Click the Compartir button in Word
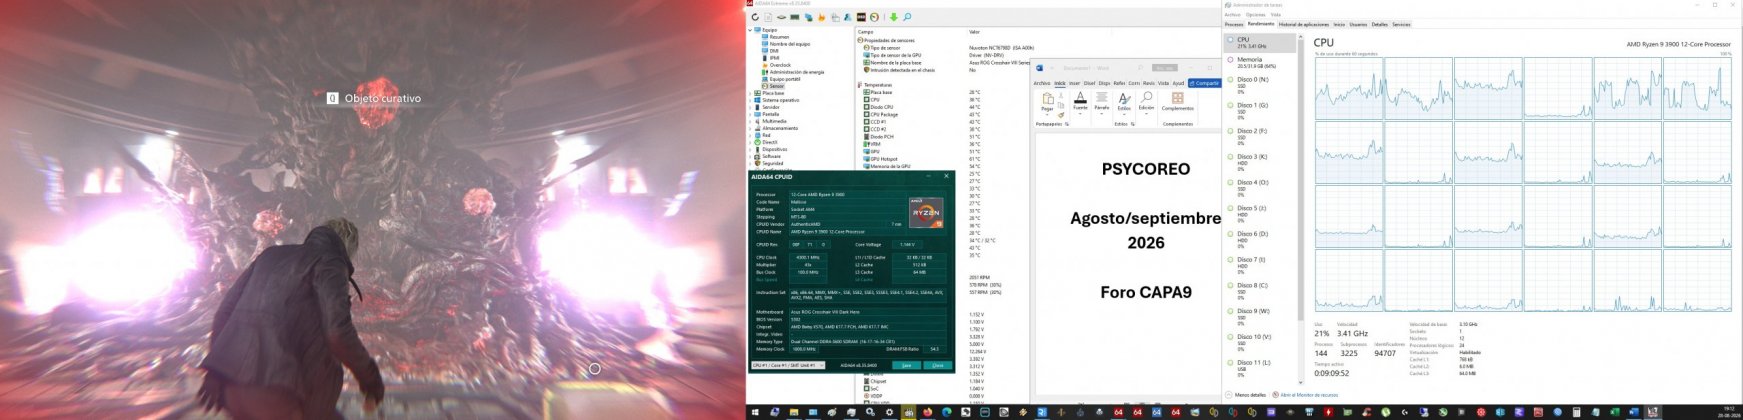 pyautogui.click(x=1205, y=83)
